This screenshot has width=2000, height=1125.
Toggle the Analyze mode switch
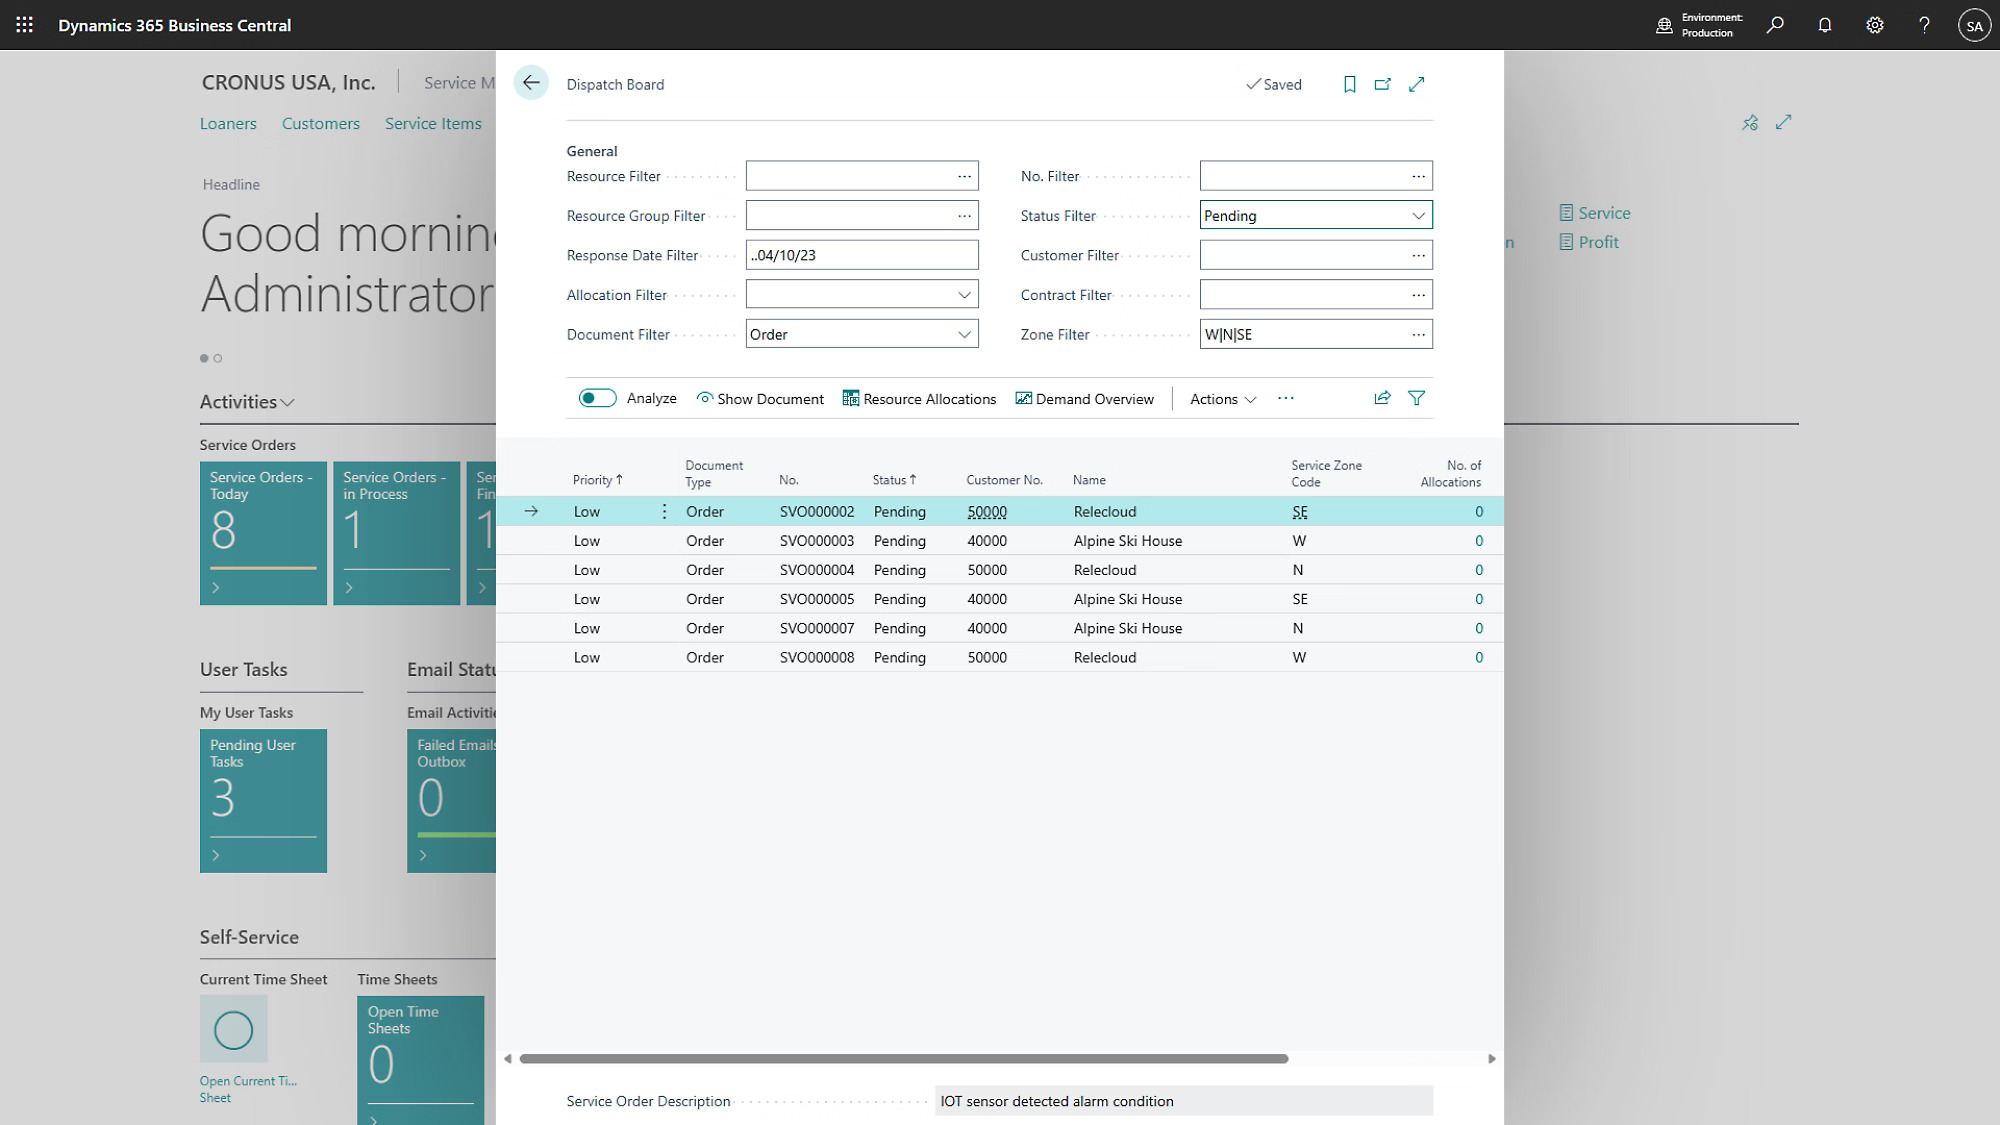[597, 398]
